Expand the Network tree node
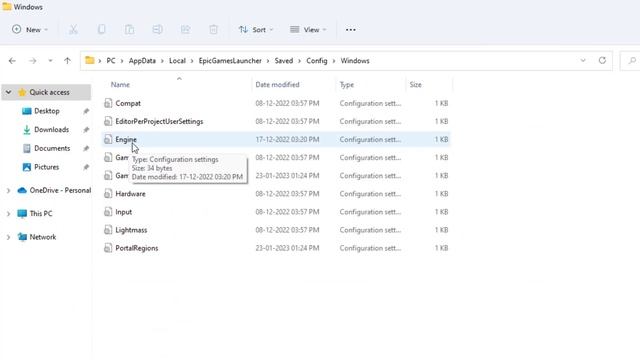 pos(8,237)
